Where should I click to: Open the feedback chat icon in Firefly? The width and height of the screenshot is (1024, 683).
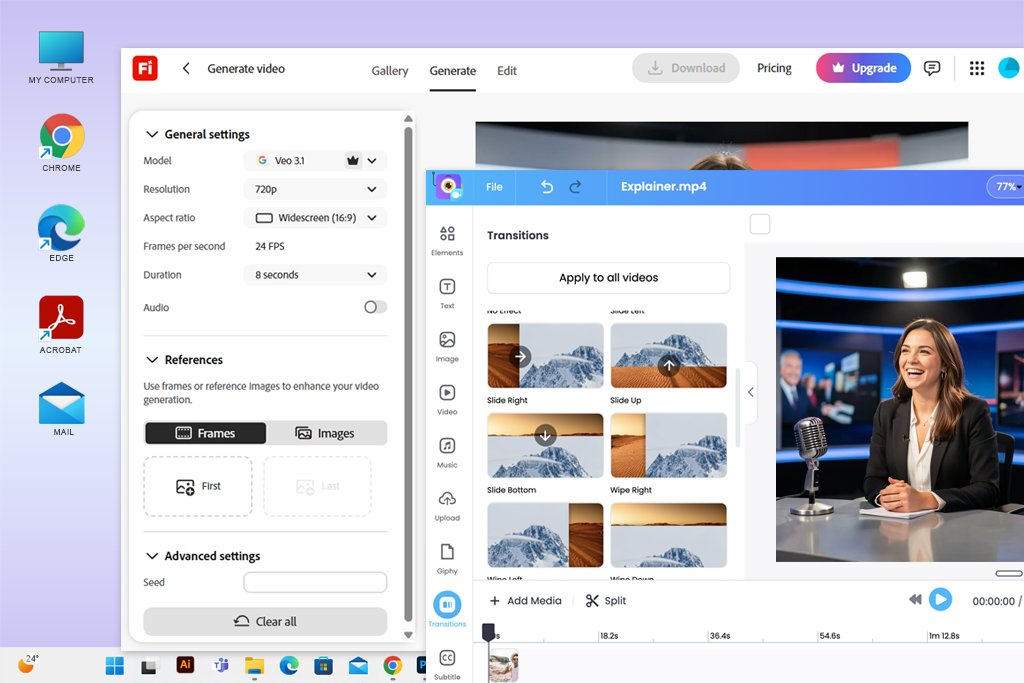[x=932, y=68]
